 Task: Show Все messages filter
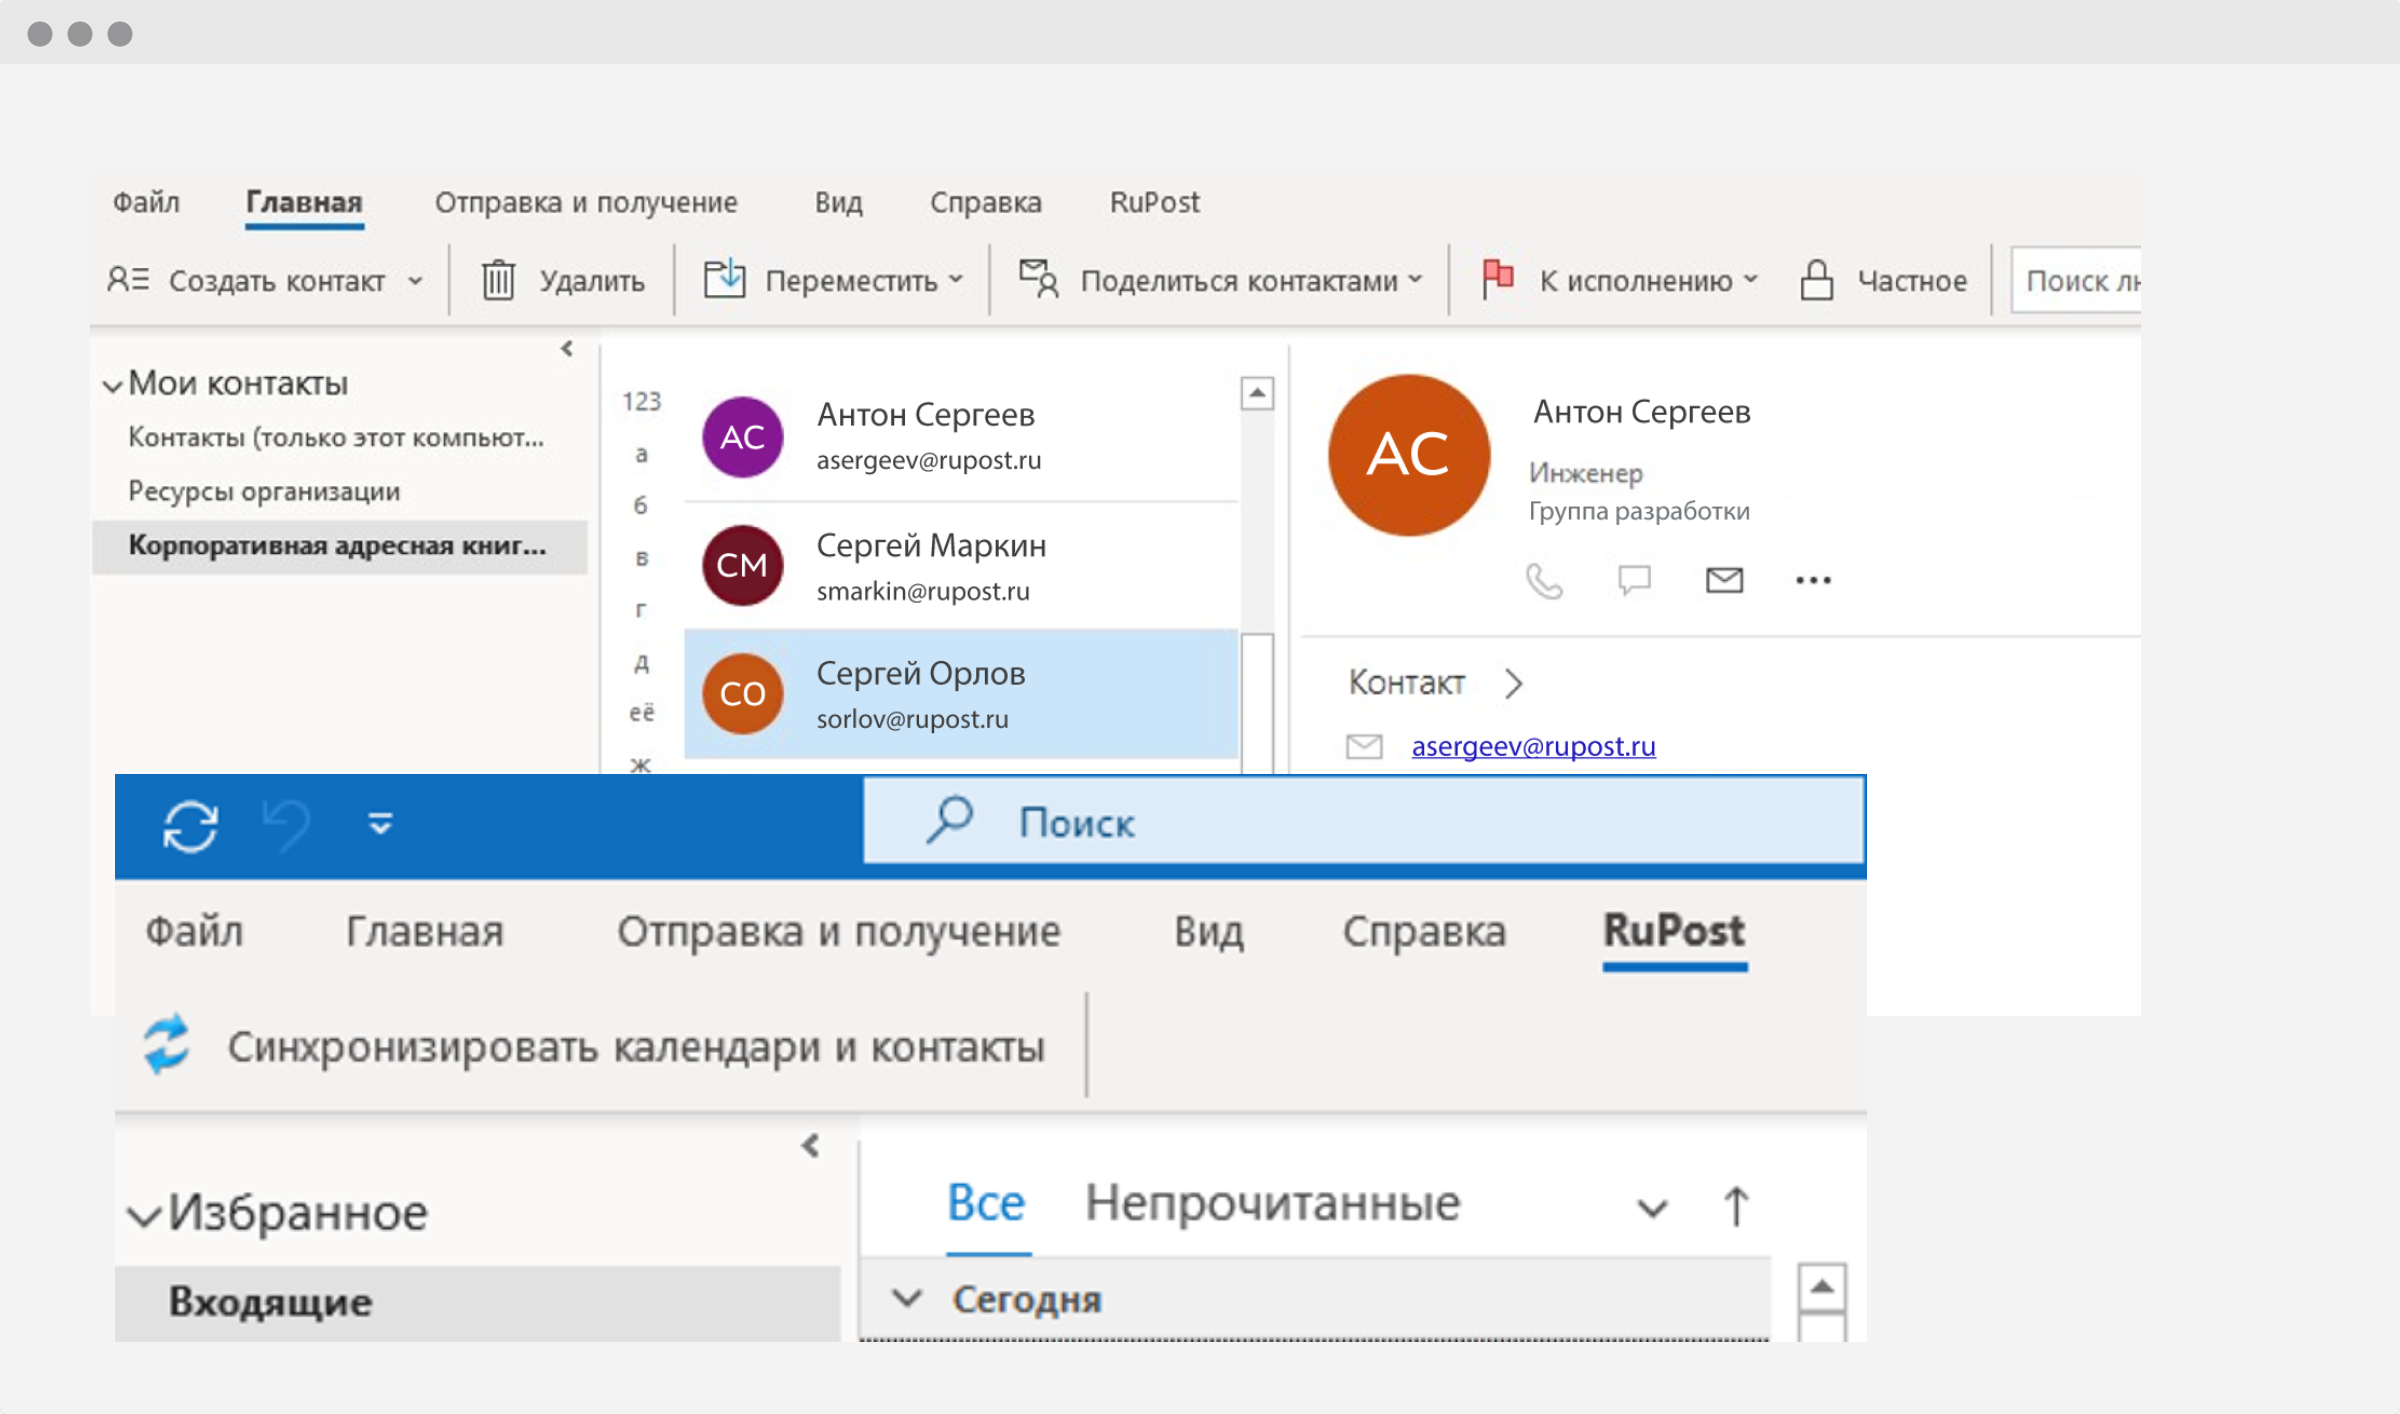(x=986, y=1203)
